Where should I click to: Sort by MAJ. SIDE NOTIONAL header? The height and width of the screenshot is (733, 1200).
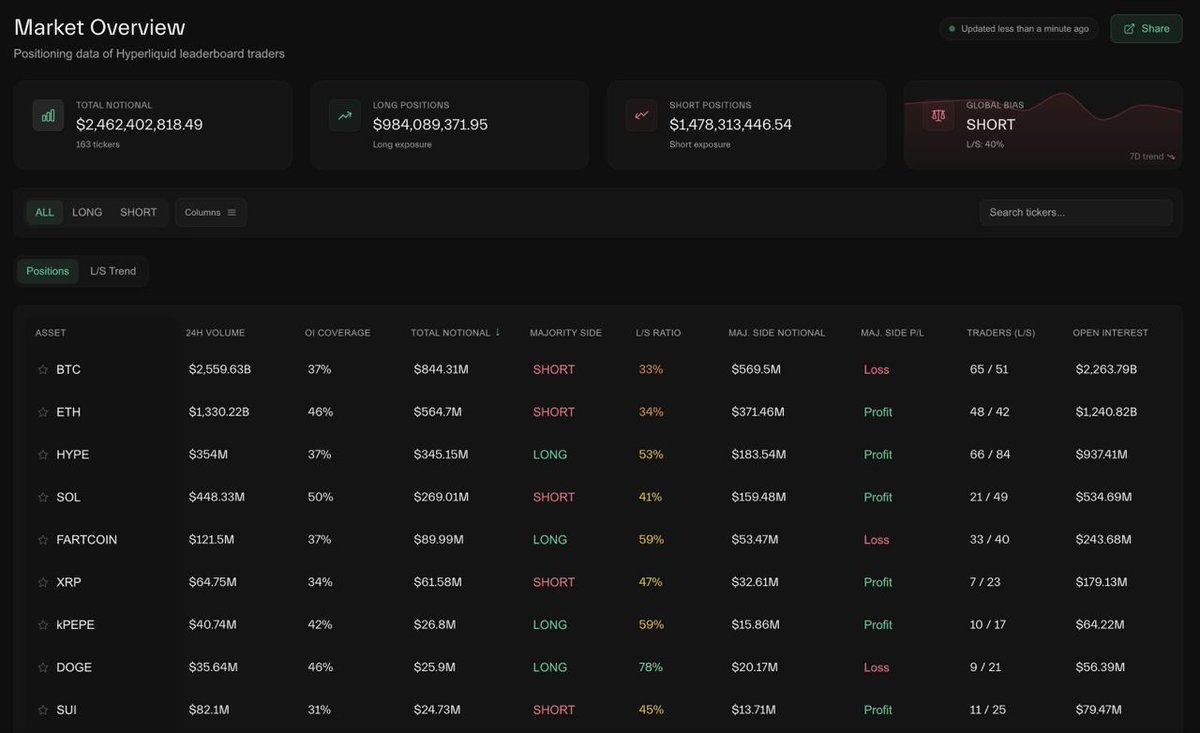tap(777, 333)
